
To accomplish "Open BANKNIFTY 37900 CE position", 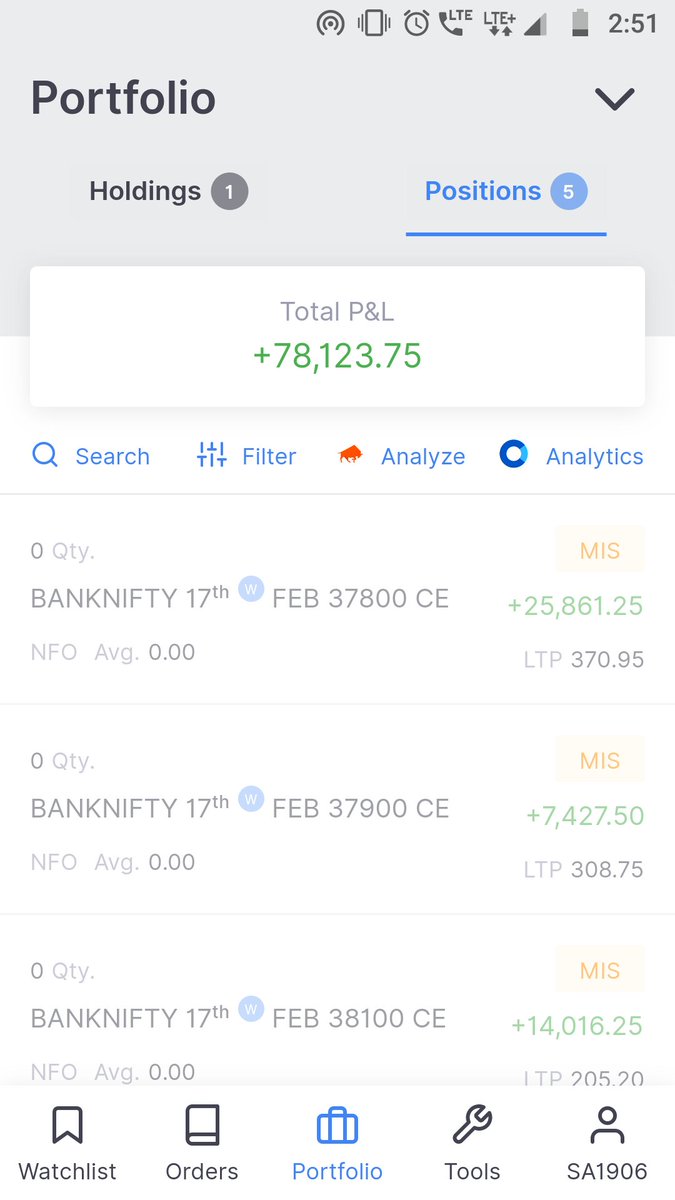I will click(337, 809).
